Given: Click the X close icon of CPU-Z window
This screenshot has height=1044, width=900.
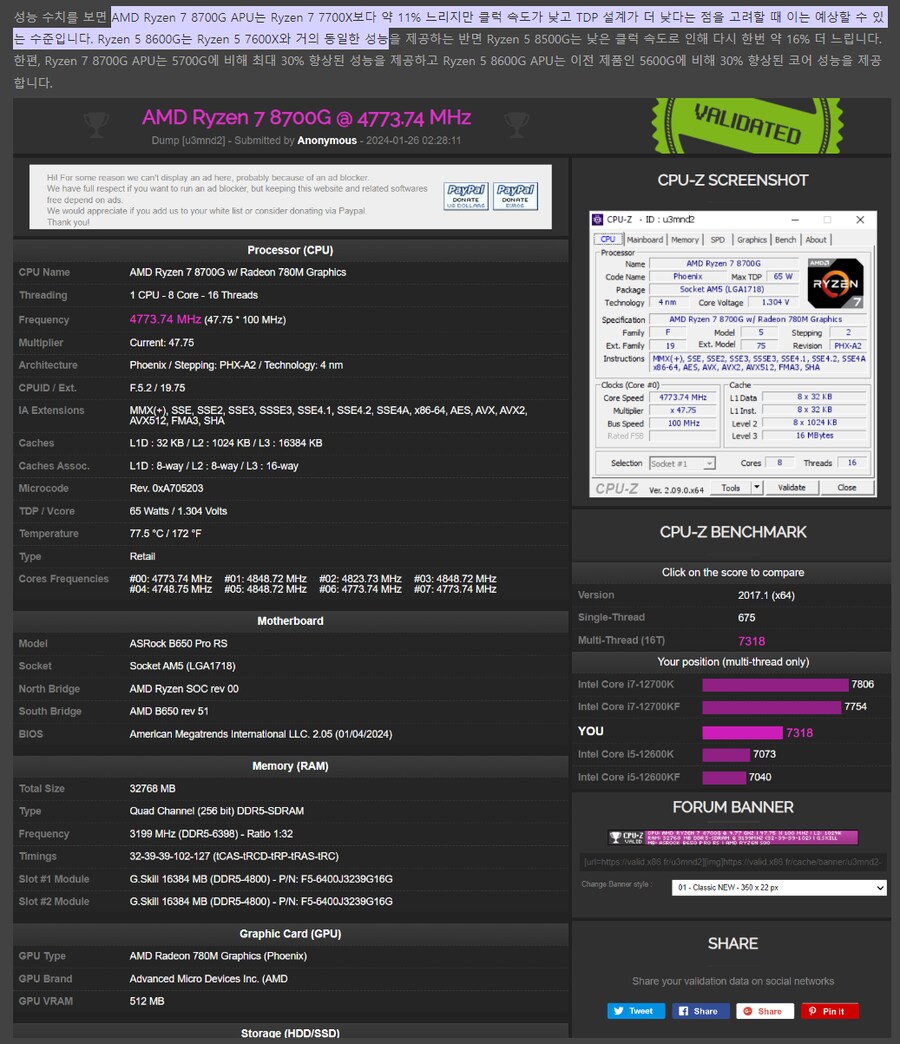Looking at the screenshot, I should point(860,219).
